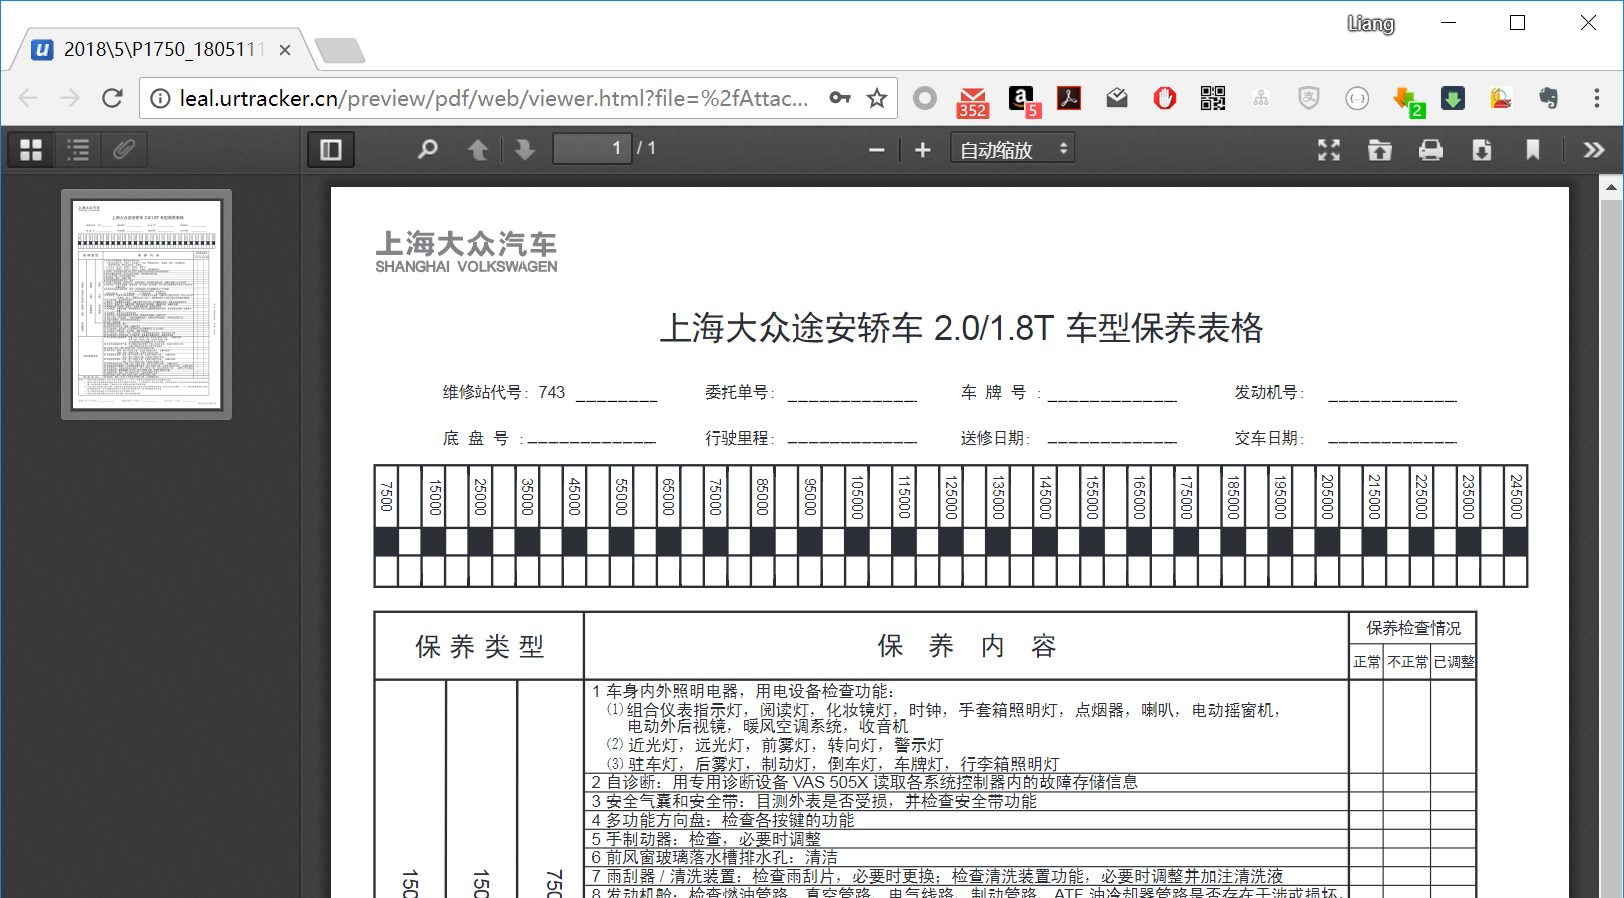Image resolution: width=1624 pixels, height=898 pixels.
Task: Open the Amazon extension icon
Action: click(1022, 100)
